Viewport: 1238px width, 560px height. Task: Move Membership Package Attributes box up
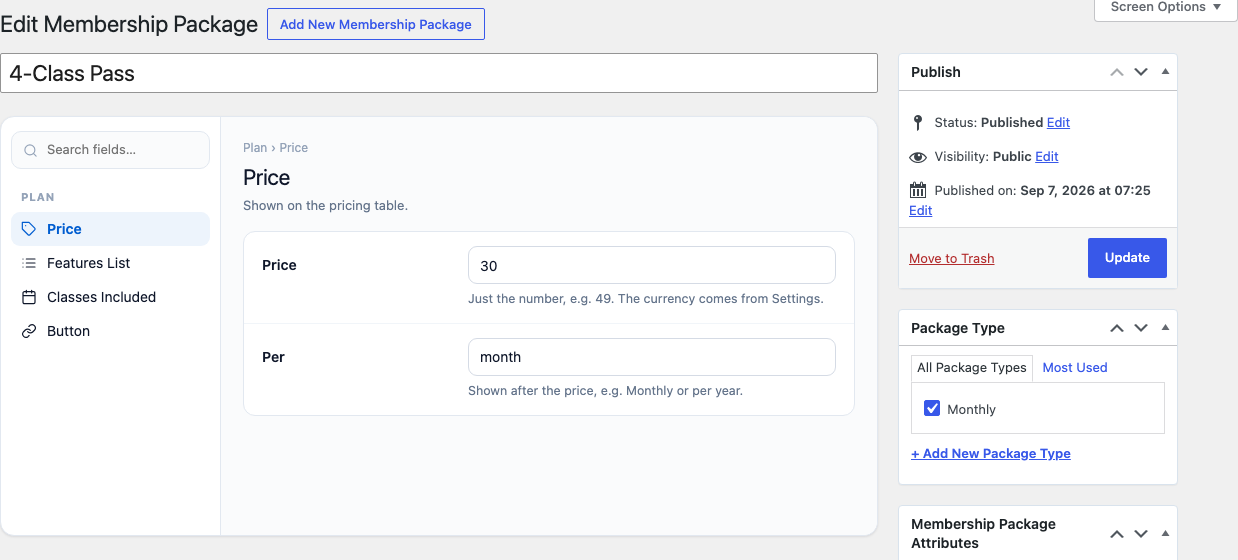tap(1117, 534)
